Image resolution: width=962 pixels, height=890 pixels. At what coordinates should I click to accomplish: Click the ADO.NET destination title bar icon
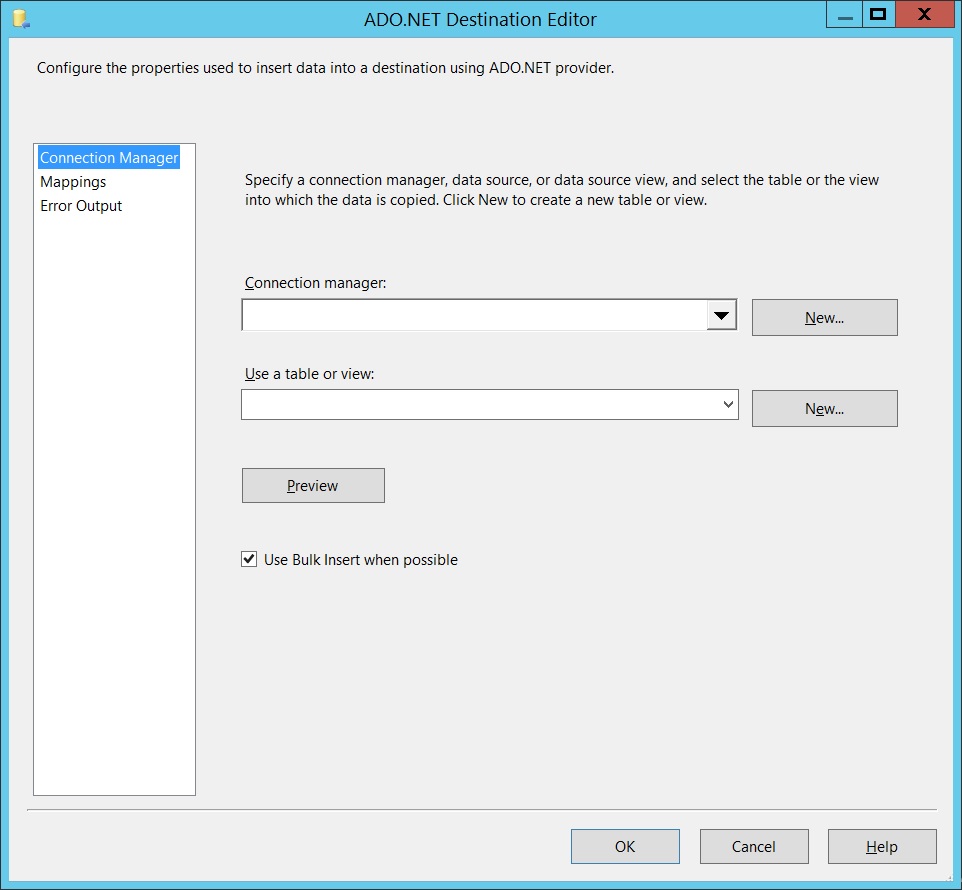(21, 19)
